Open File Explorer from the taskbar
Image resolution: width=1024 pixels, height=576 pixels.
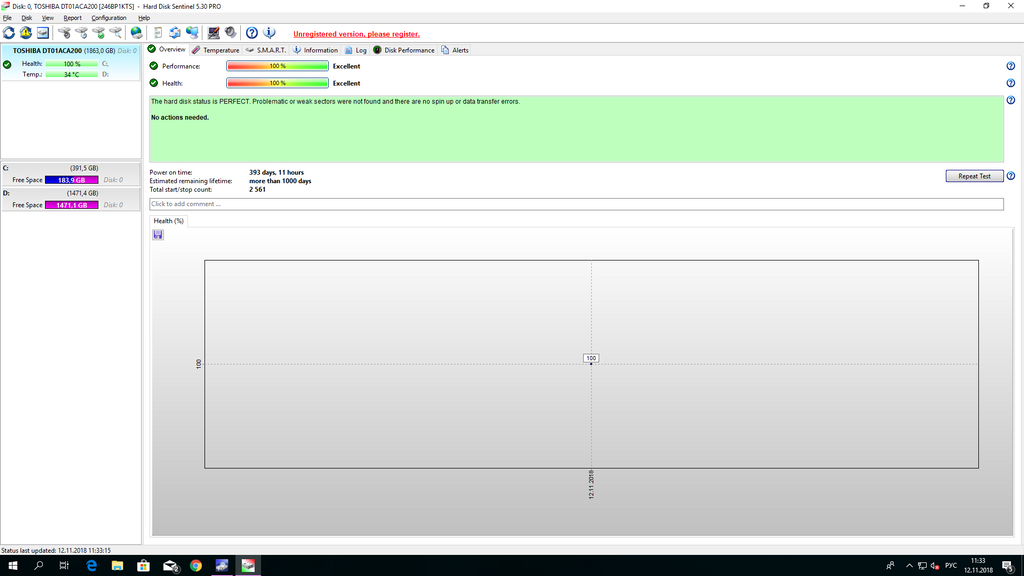pyautogui.click(x=118, y=566)
